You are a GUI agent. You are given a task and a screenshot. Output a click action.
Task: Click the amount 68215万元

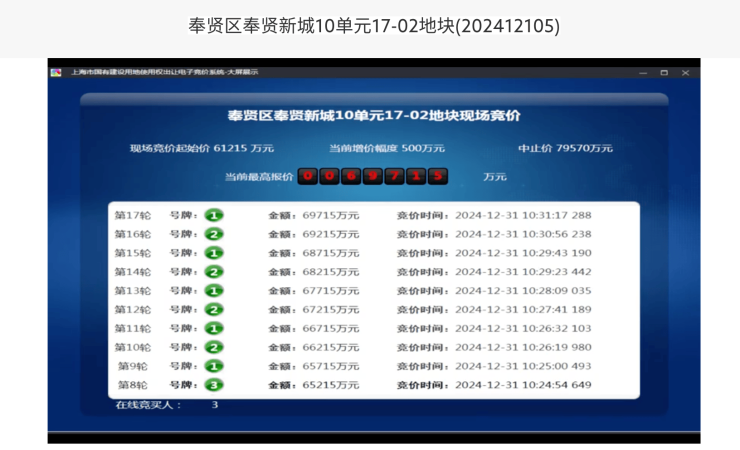(x=331, y=272)
